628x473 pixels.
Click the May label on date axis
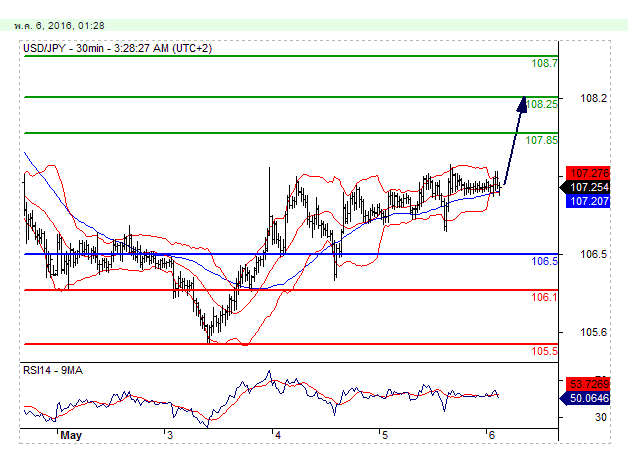tap(70, 436)
